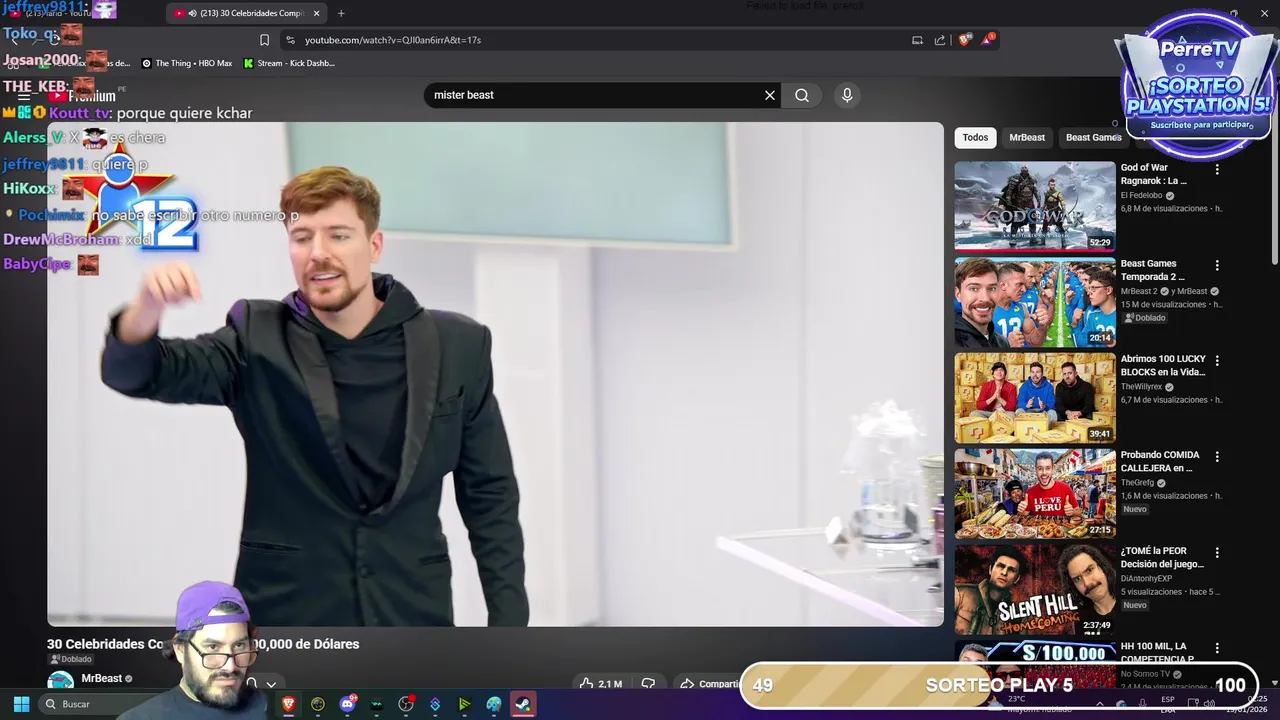This screenshot has width=1280, height=720.
Task: Select the Beast Games filter chip
Action: [1093, 138]
